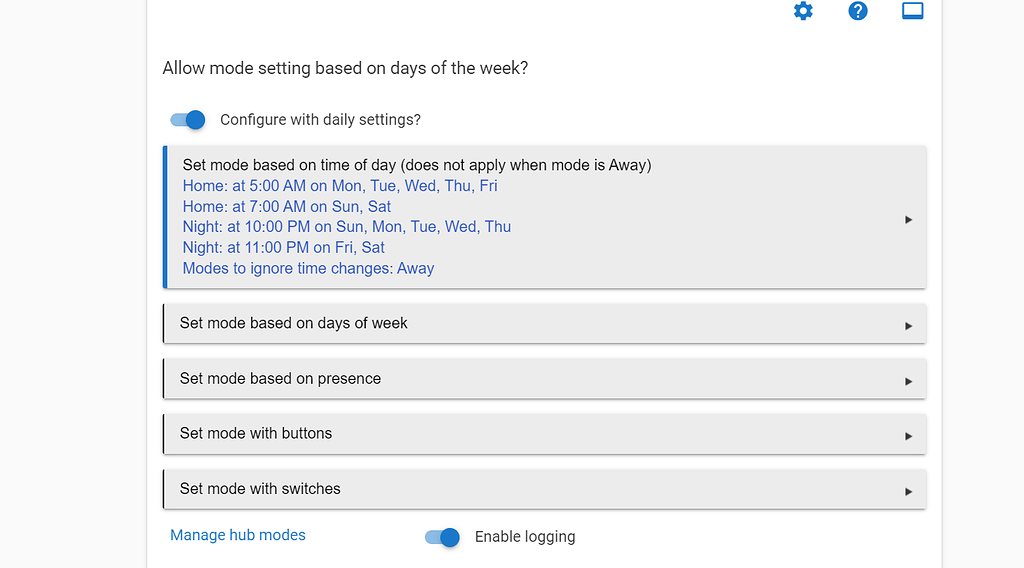Click arrow on switches row
The width and height of the screenshot is (1024, 568).
coord(908,492)
